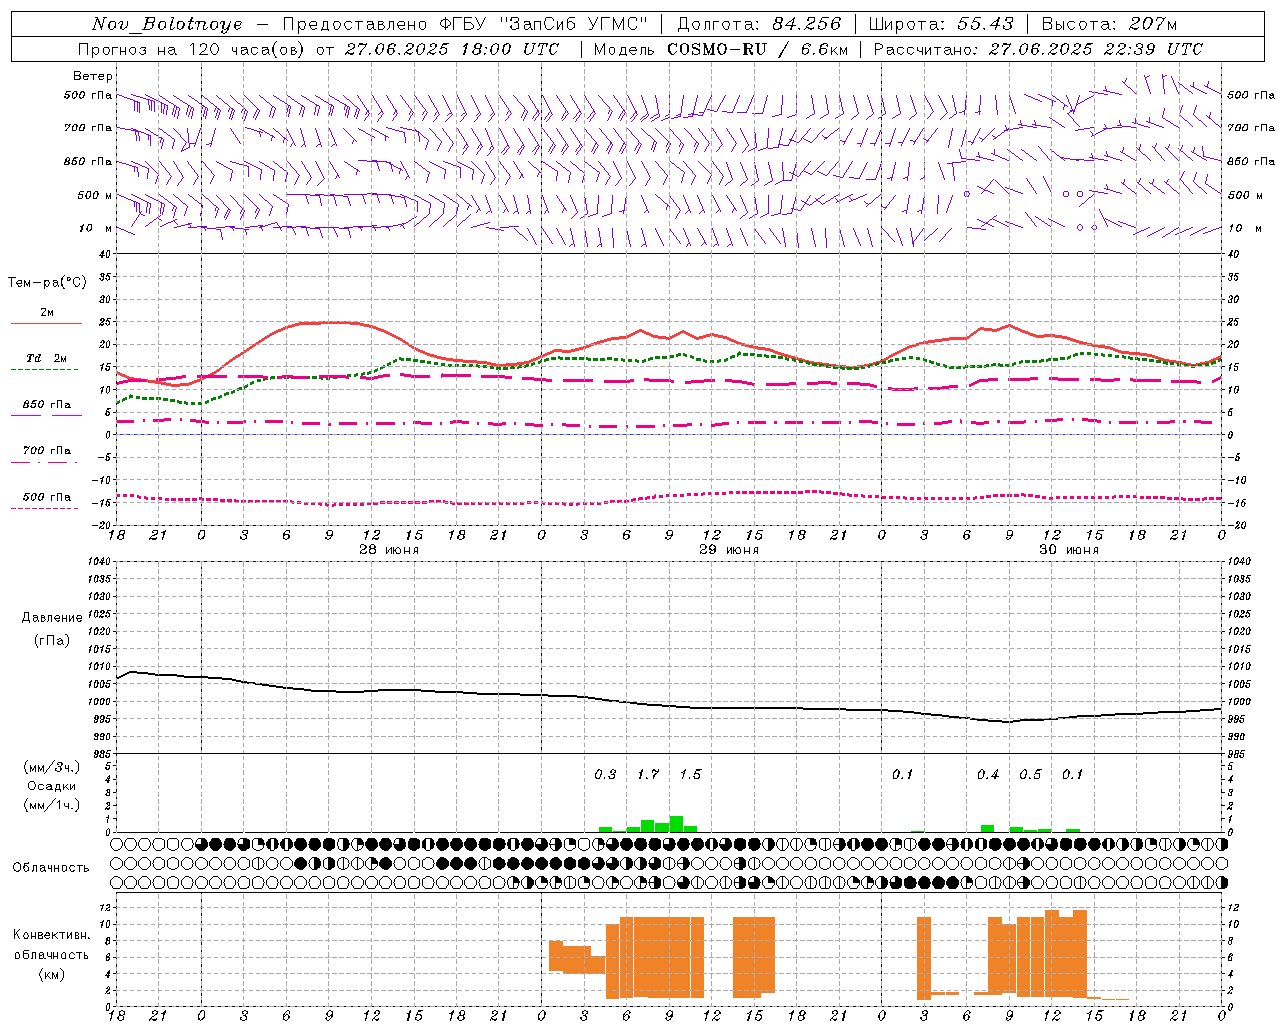Click the Давление pressure panel label
1280x1024 pixels.
52,618
